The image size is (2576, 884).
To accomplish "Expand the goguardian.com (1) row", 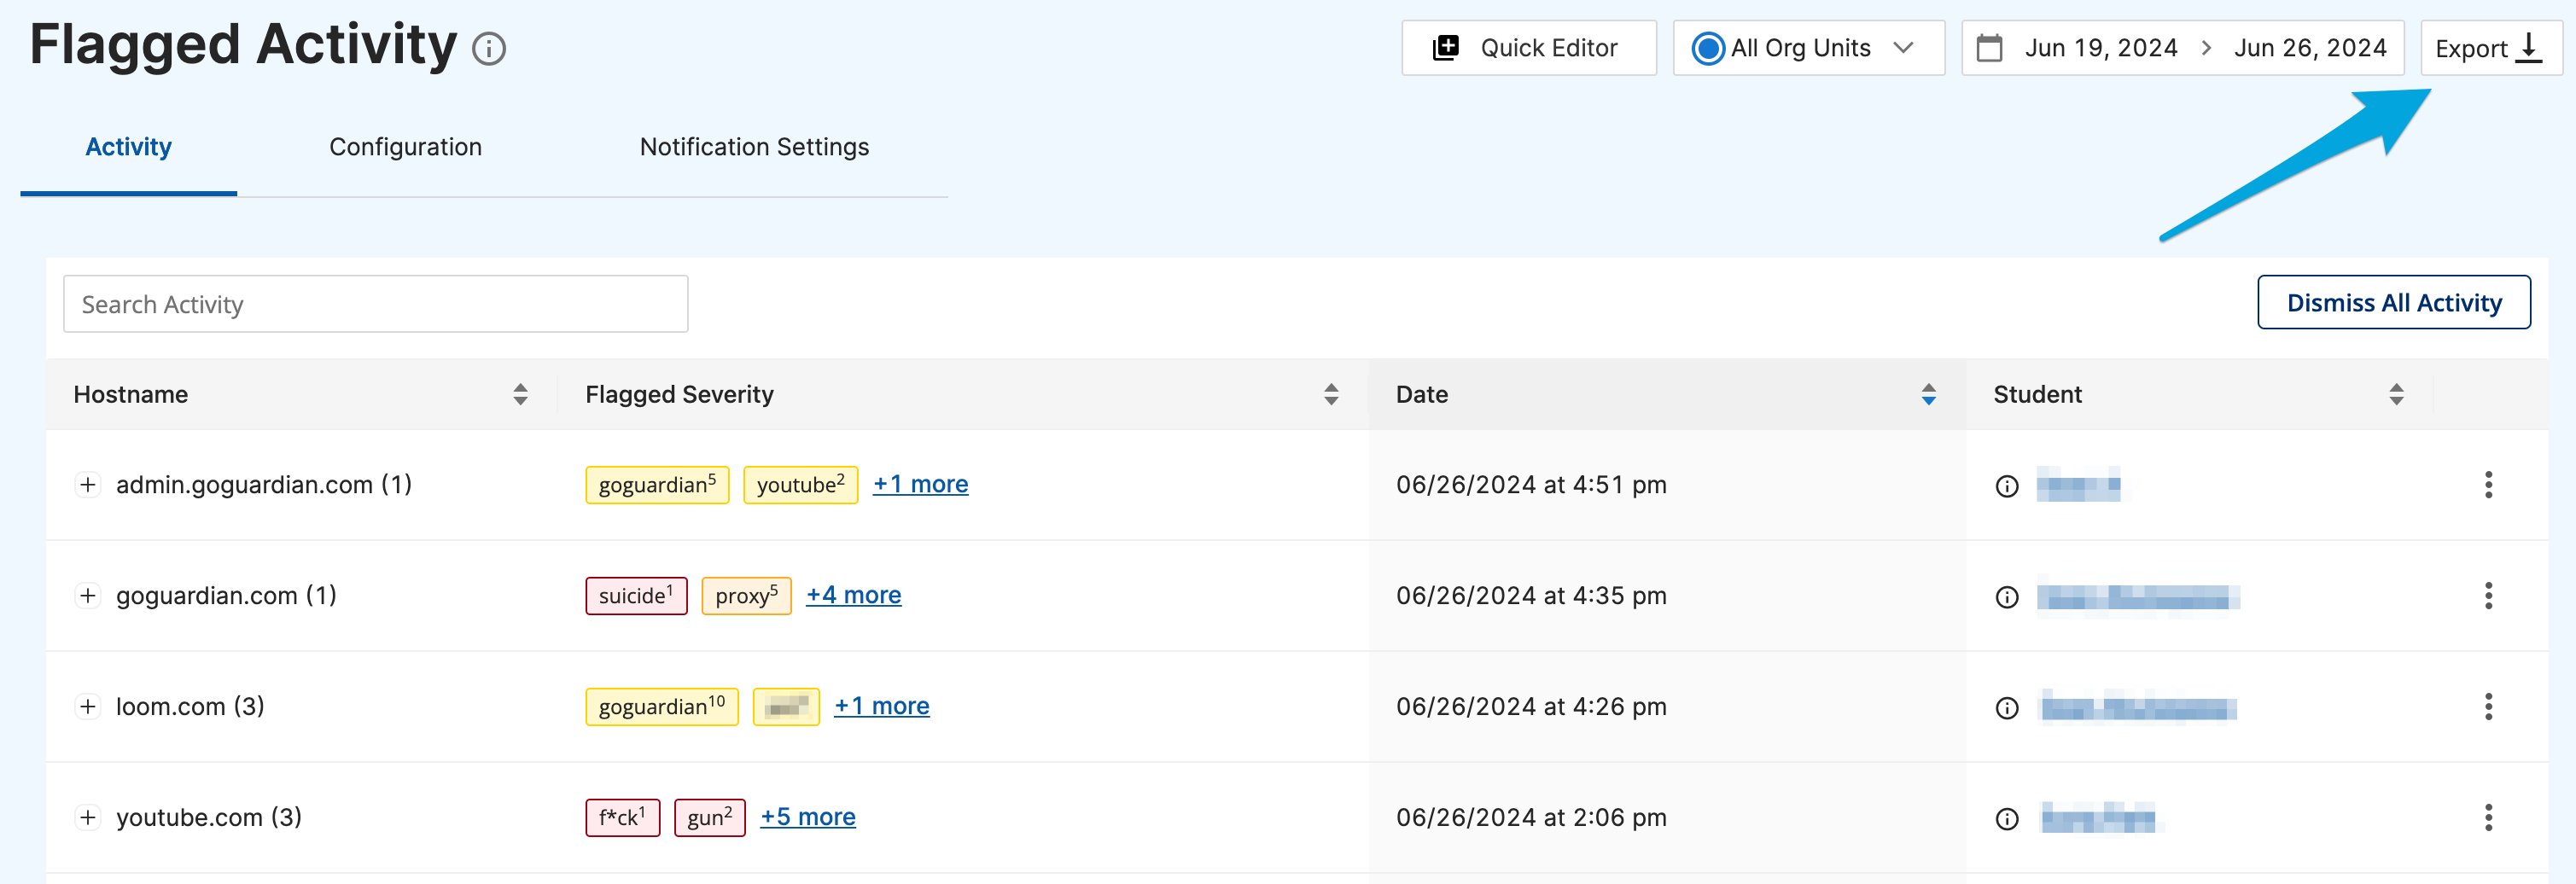I will (88, 596).
